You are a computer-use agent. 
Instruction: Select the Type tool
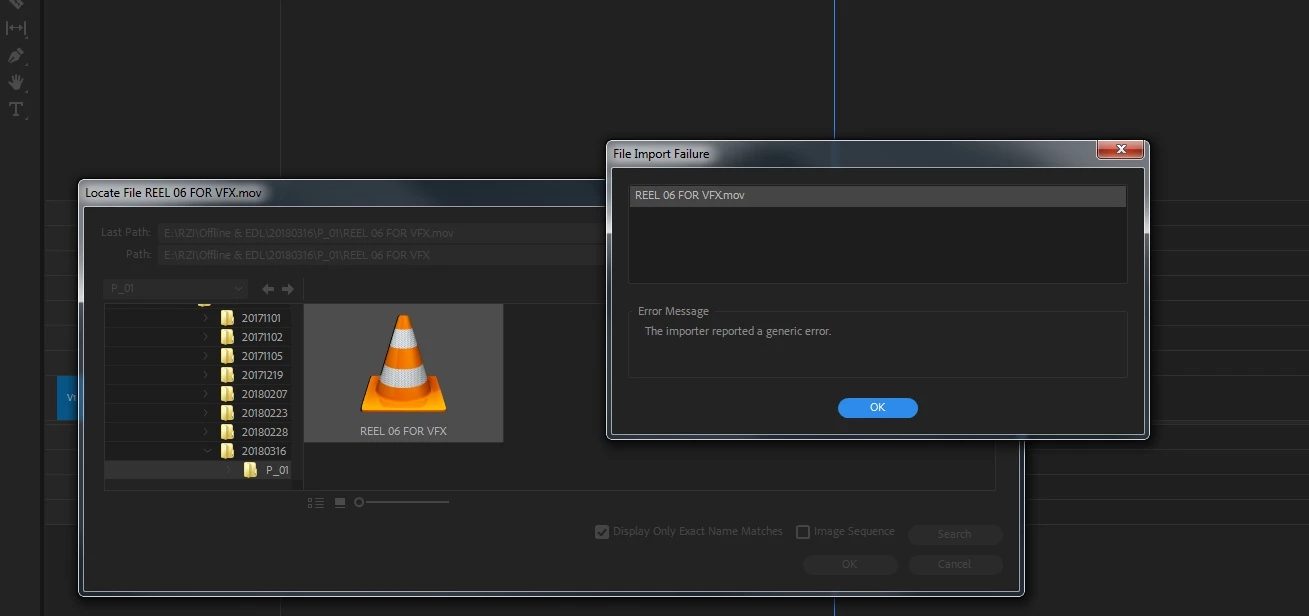[16, 109]
